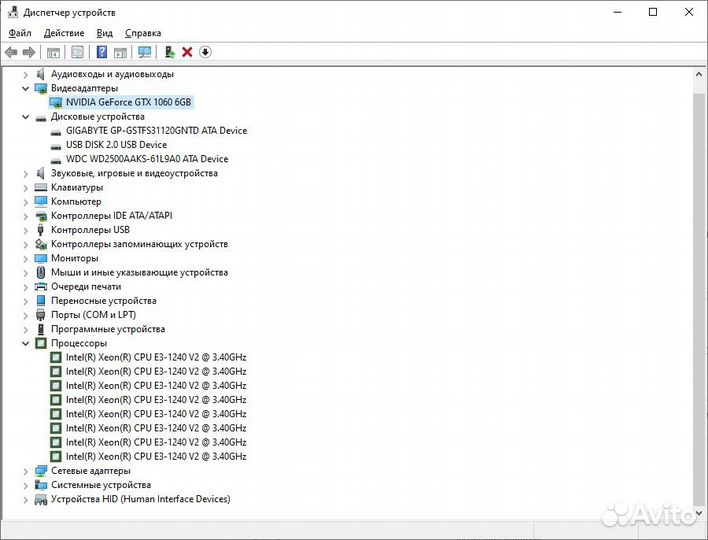Expand the Системные устройства node
The width and height of the screenshot is (708, 540).
coord(26,485)
